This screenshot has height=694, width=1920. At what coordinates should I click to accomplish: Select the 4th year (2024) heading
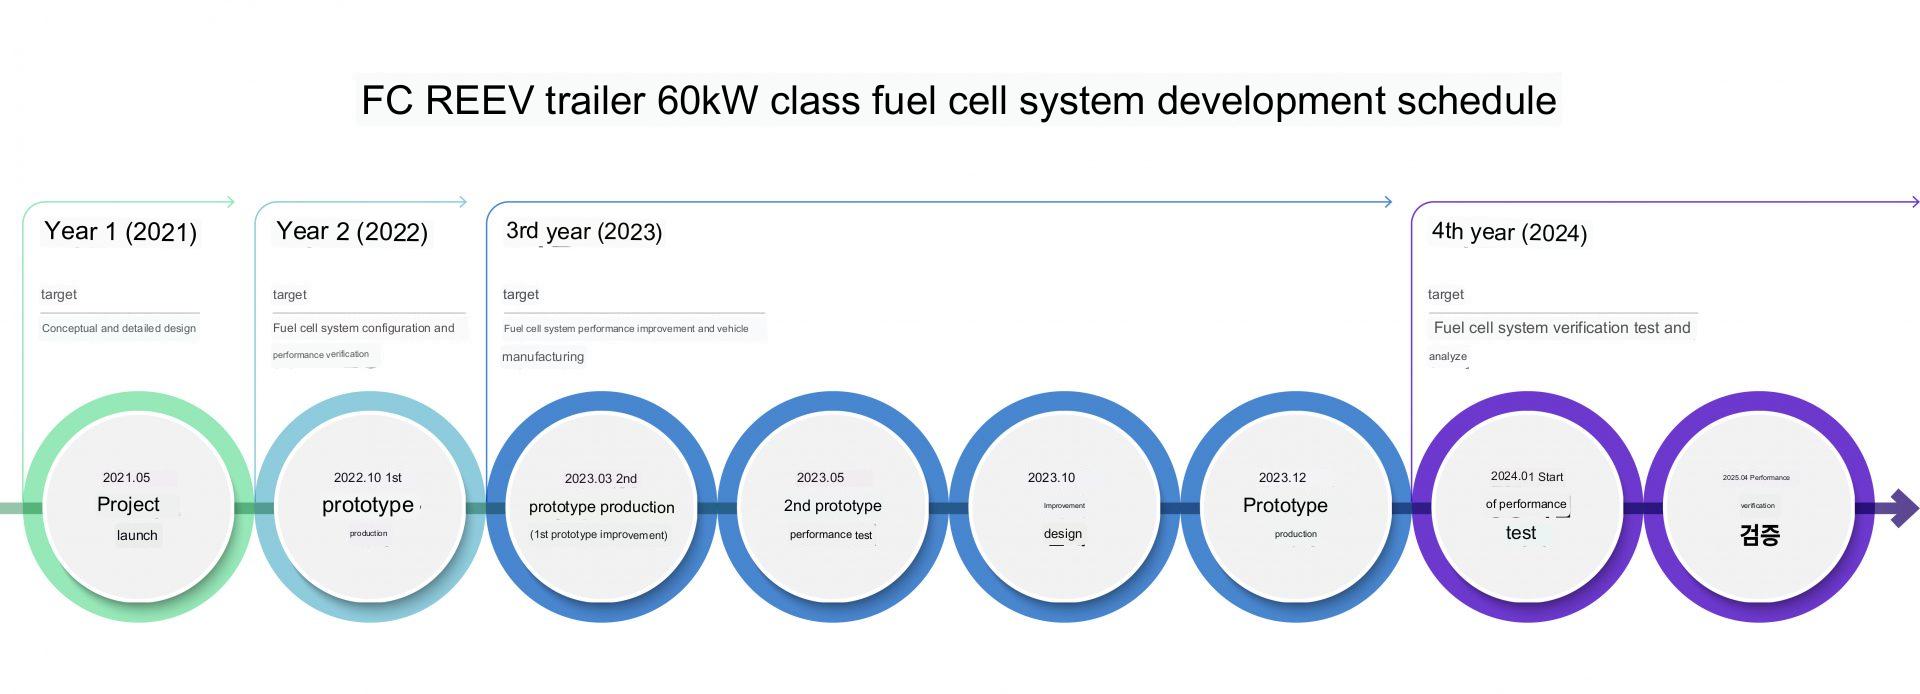(1509, 233)
